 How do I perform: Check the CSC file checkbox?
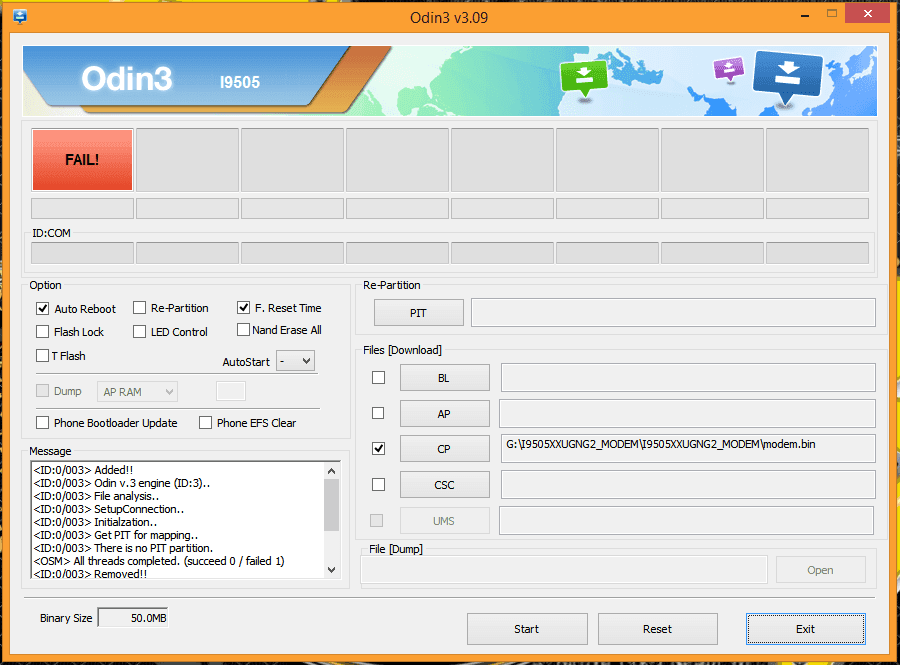tap(378, 485)
